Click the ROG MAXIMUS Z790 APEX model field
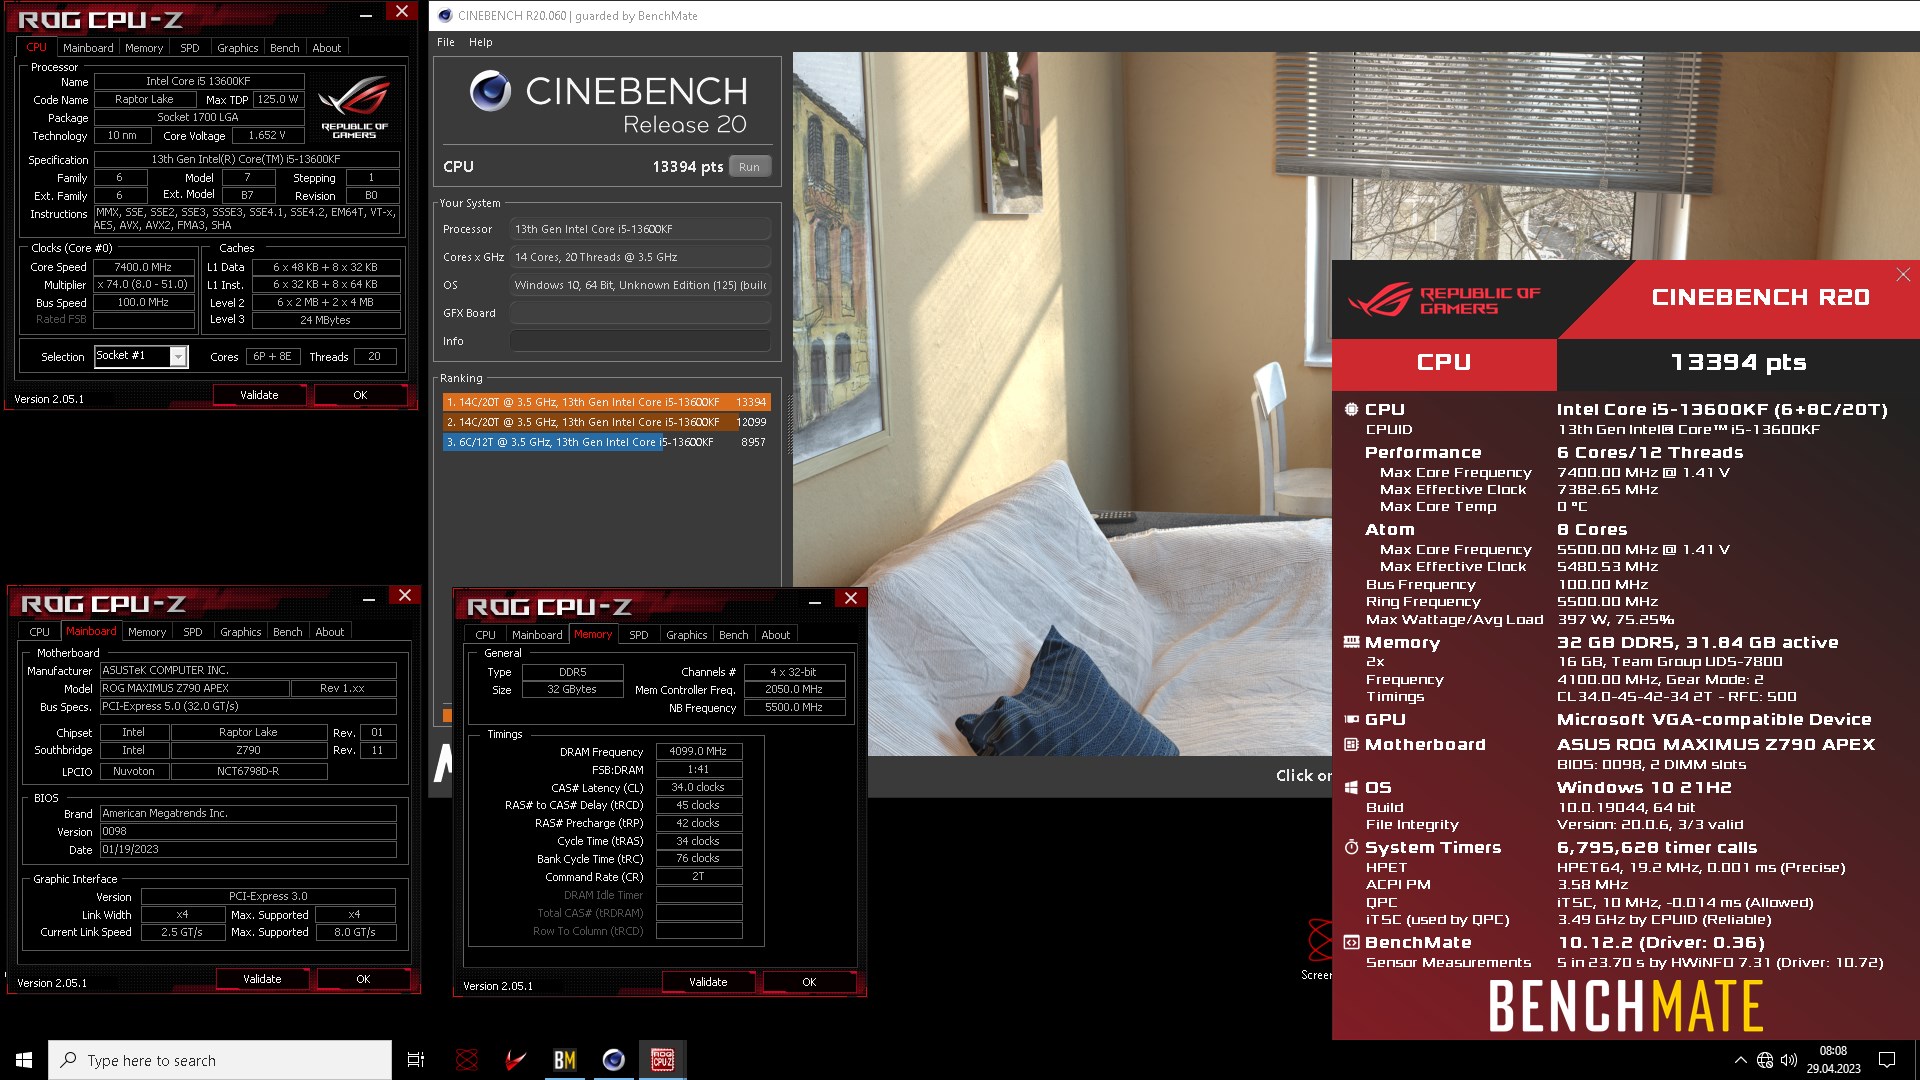Viewport: 1920px width, 1080px height. [x=194, y=688]
